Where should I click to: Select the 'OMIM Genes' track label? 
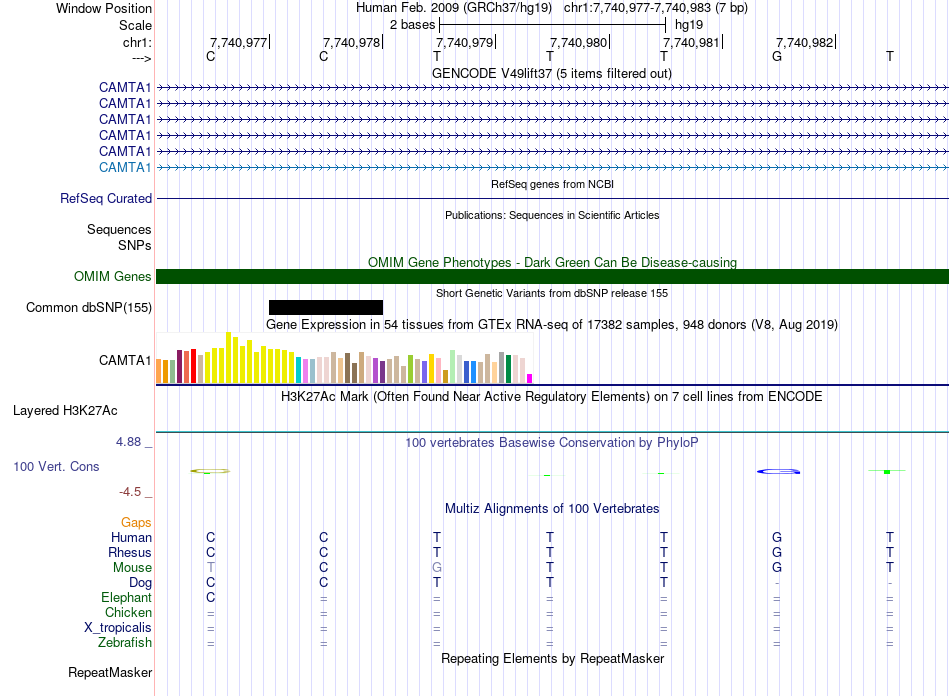(x=113, y=277)
